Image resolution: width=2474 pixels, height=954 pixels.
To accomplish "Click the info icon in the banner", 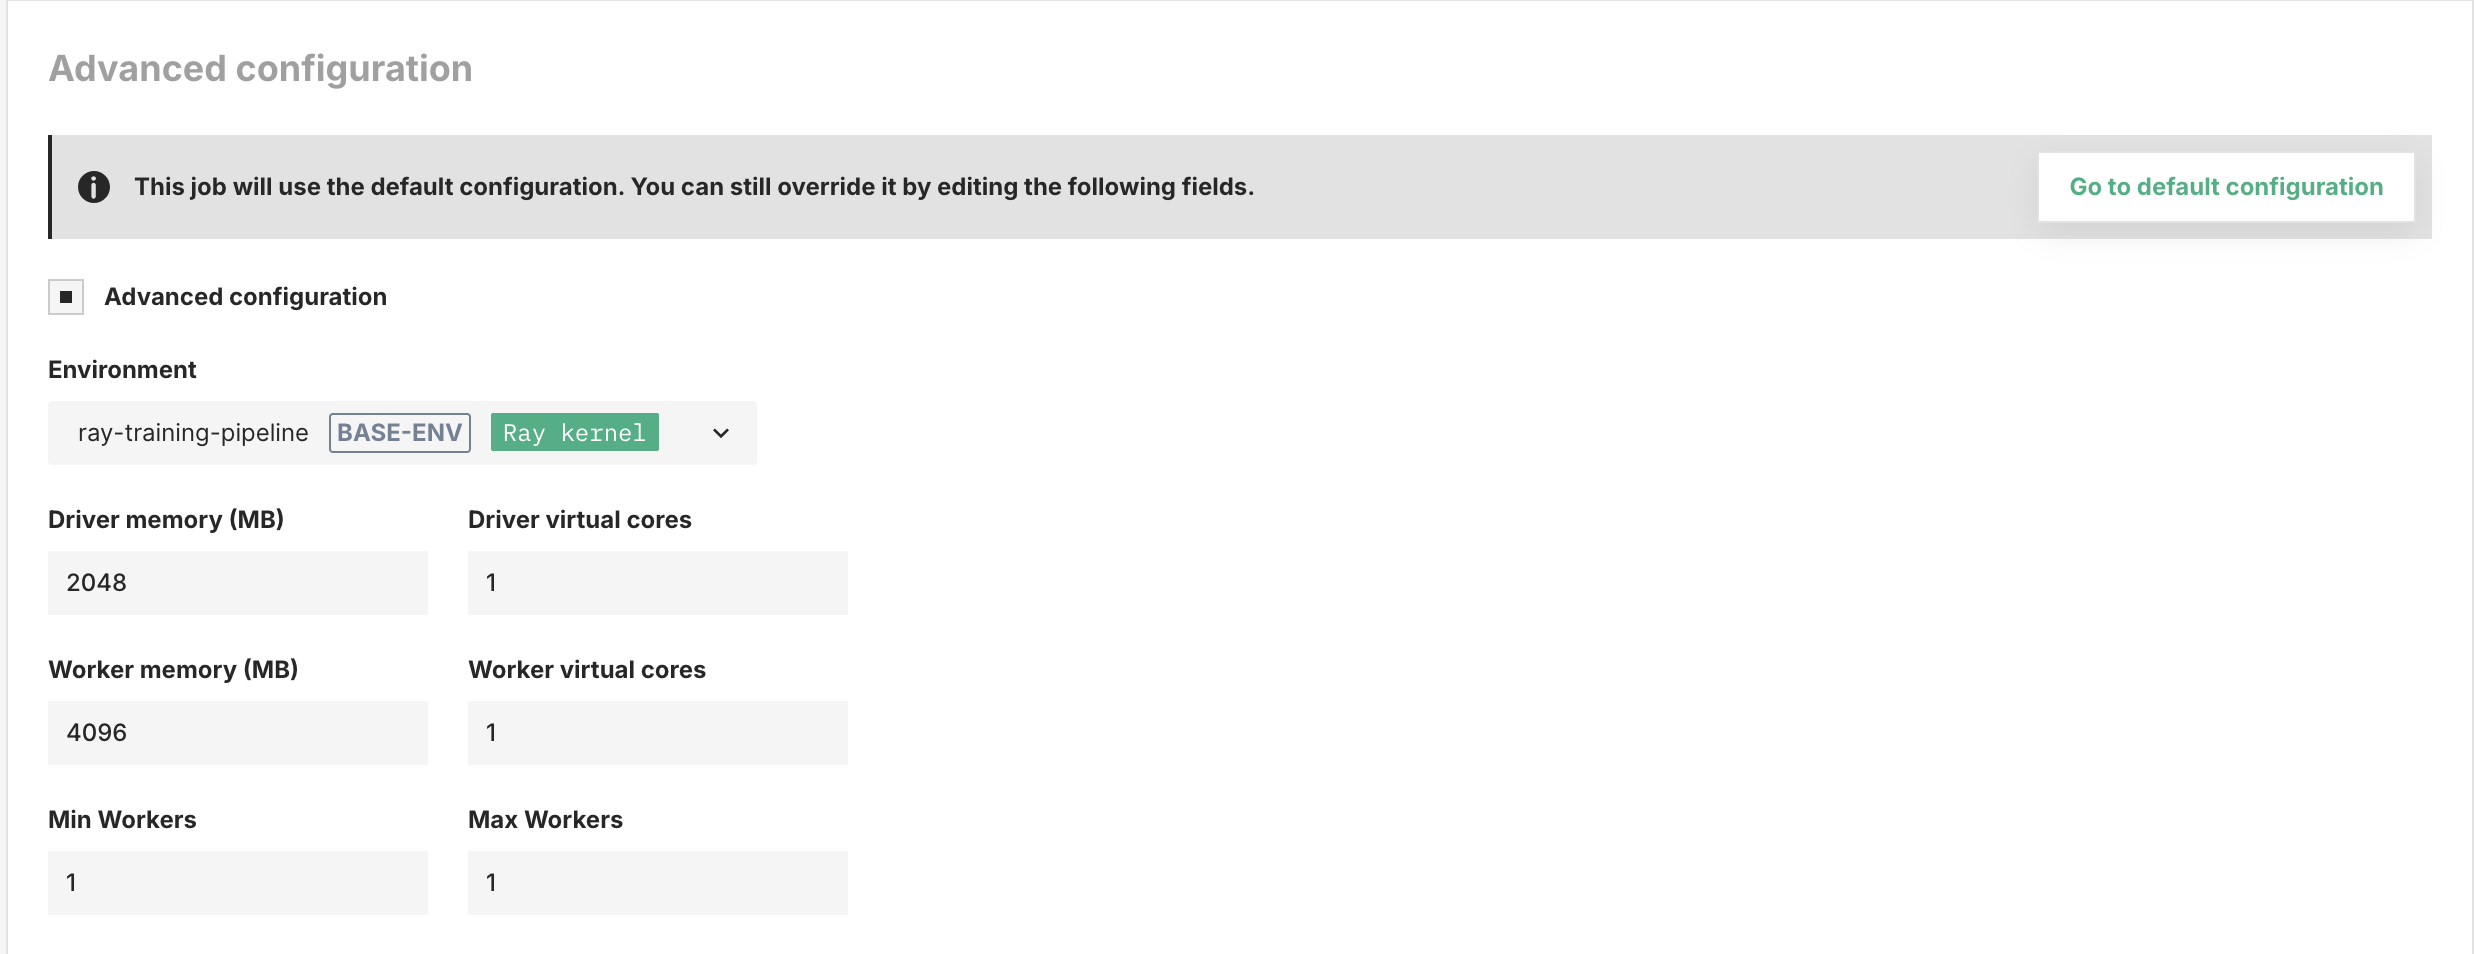I will [x=94, y=187].
